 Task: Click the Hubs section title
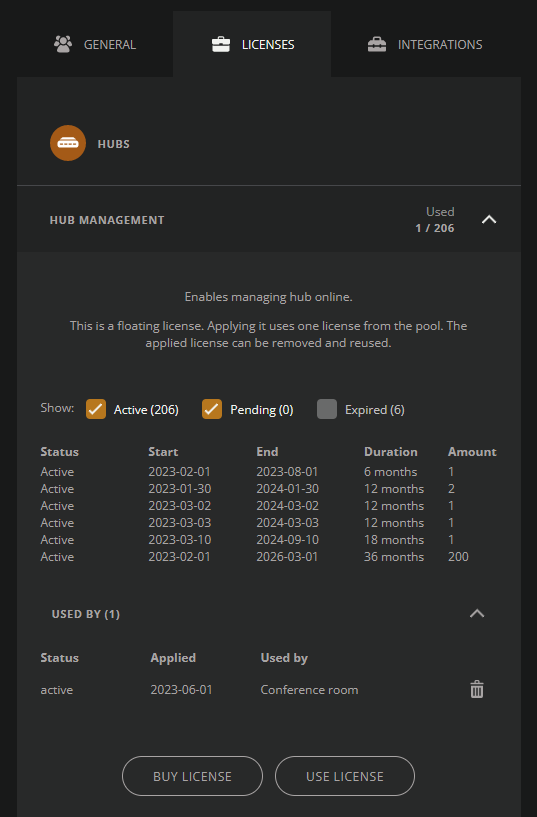[x=114, y=144]
